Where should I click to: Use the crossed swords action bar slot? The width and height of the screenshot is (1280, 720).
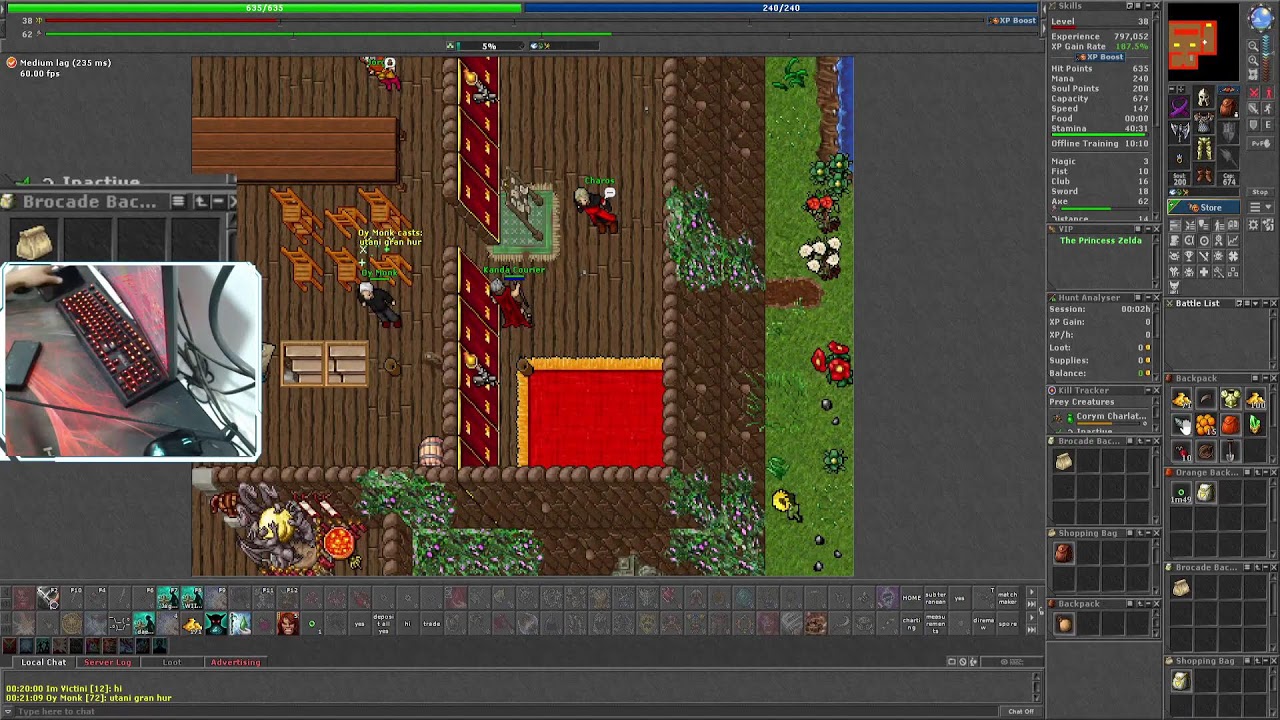[48, 597]
